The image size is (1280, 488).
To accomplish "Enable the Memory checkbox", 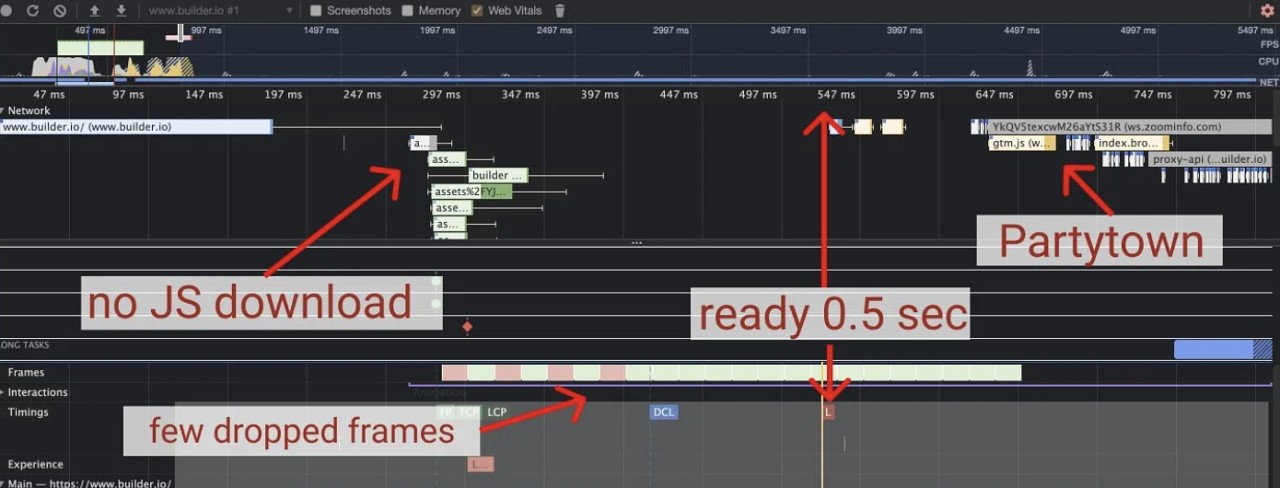I will click(407, 11).
